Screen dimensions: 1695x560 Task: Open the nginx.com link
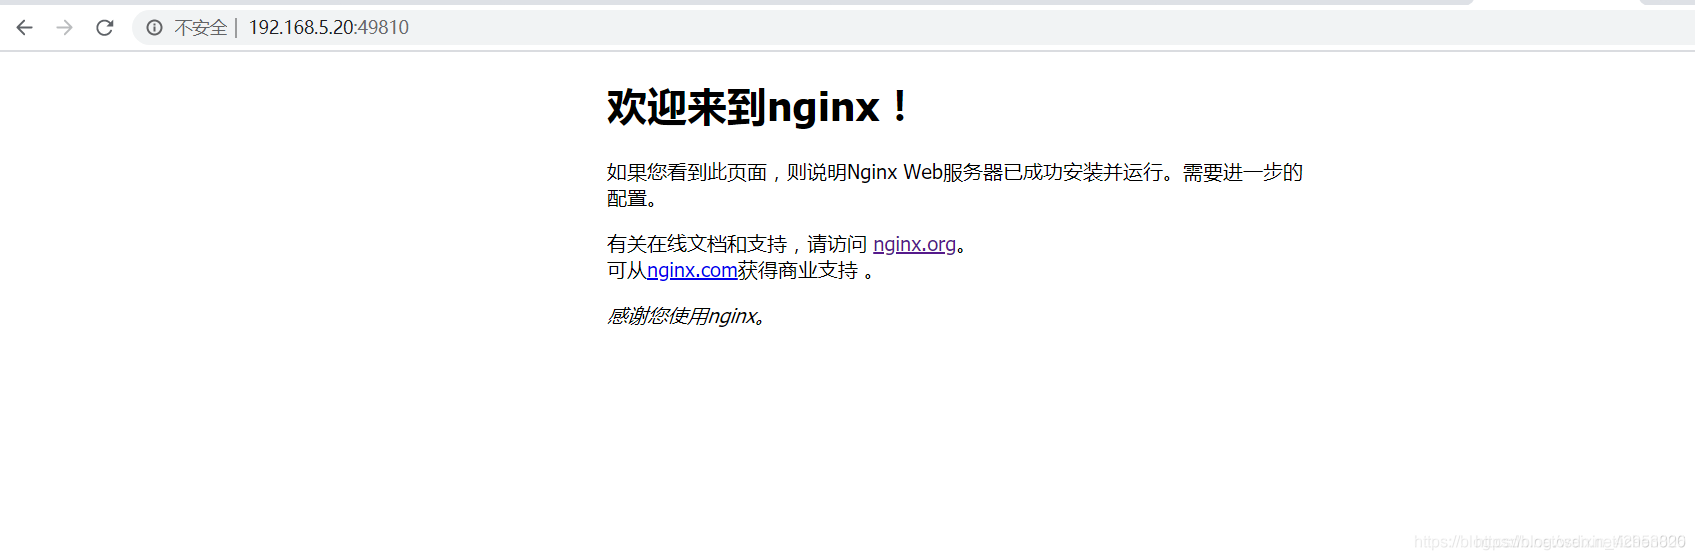coord(692,270)
